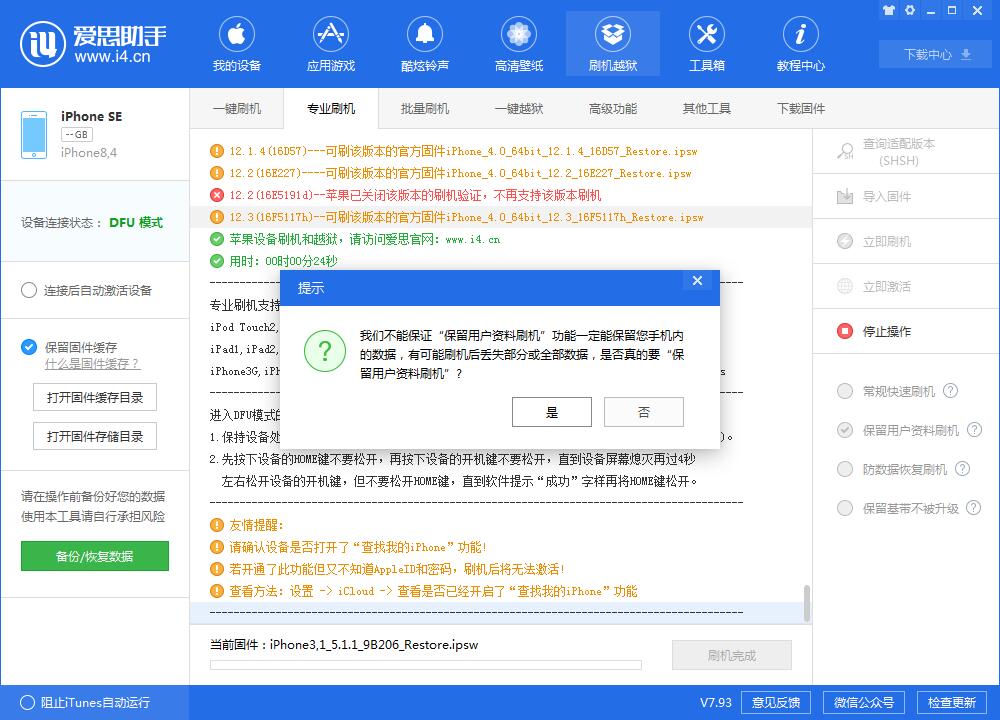Open settings gear in title bar

click(x=910, y=10)
